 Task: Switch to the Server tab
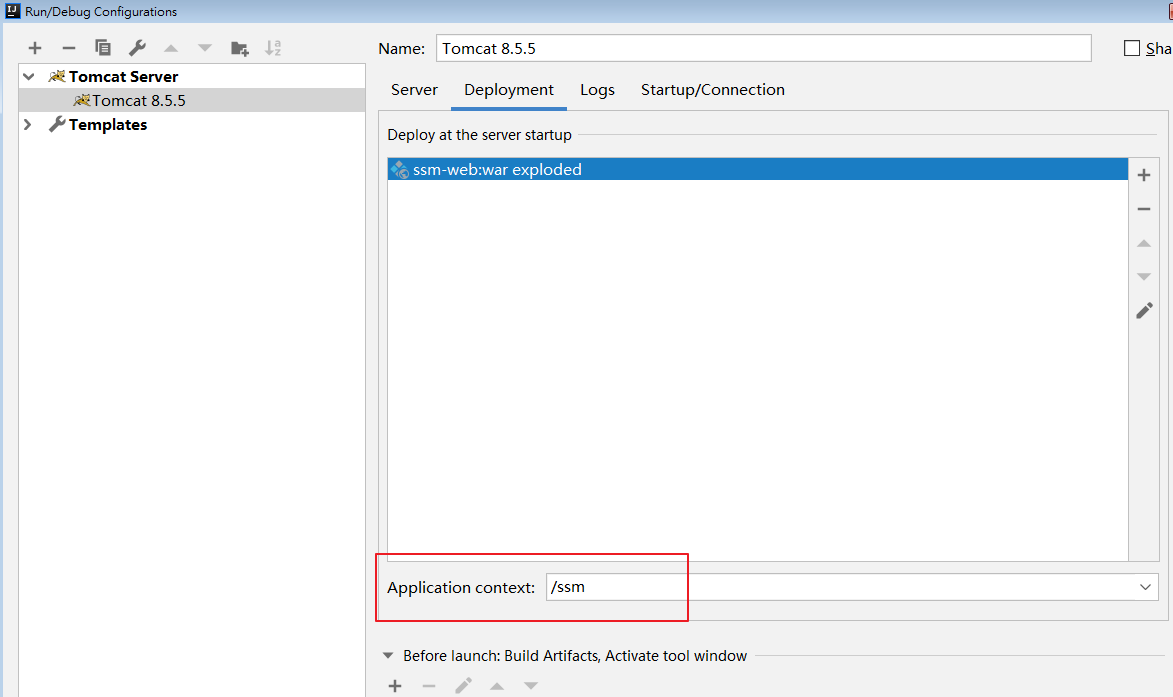(414, 90)
